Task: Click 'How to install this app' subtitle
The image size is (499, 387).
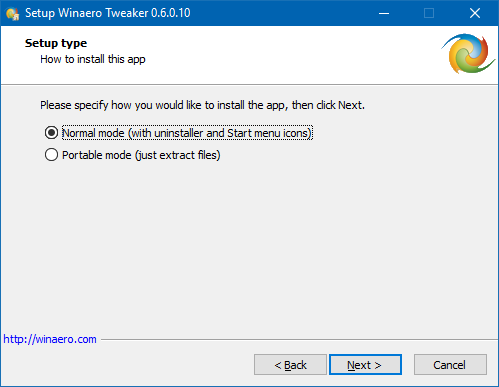Action: [x=93, y=59]
